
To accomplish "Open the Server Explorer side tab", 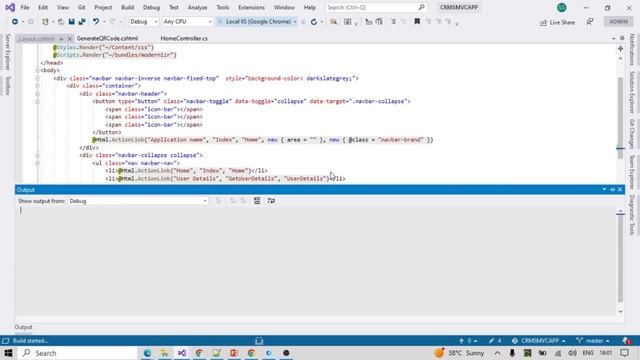I will click(x=7, y=52).
